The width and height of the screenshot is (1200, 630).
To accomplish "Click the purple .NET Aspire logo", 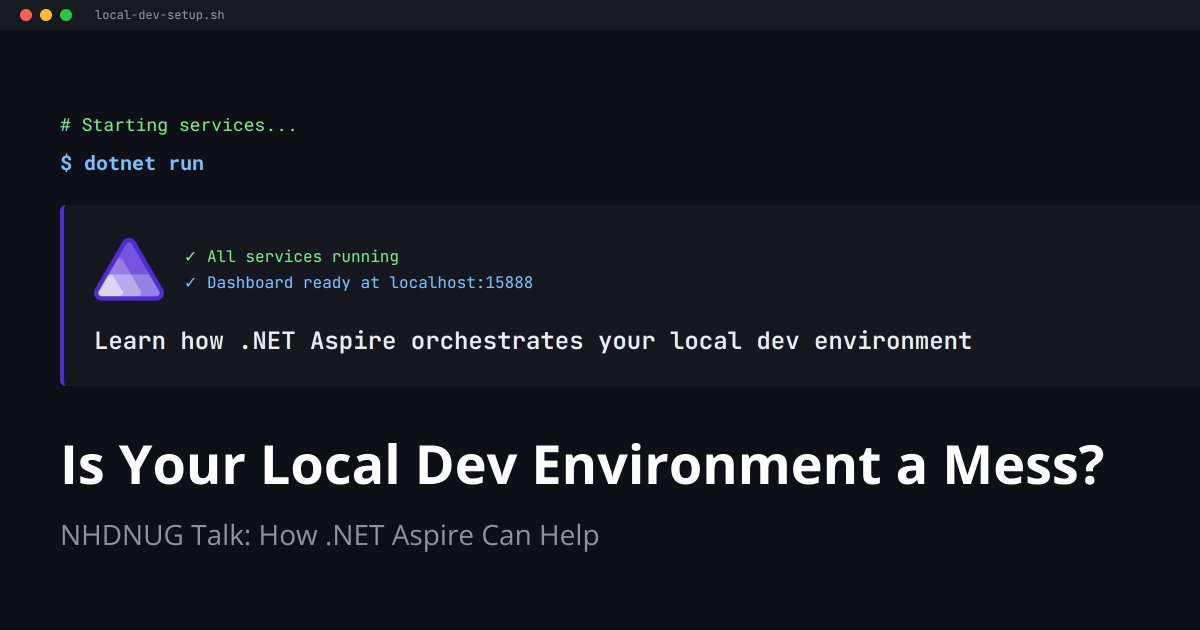I will [x=128, y=270].
